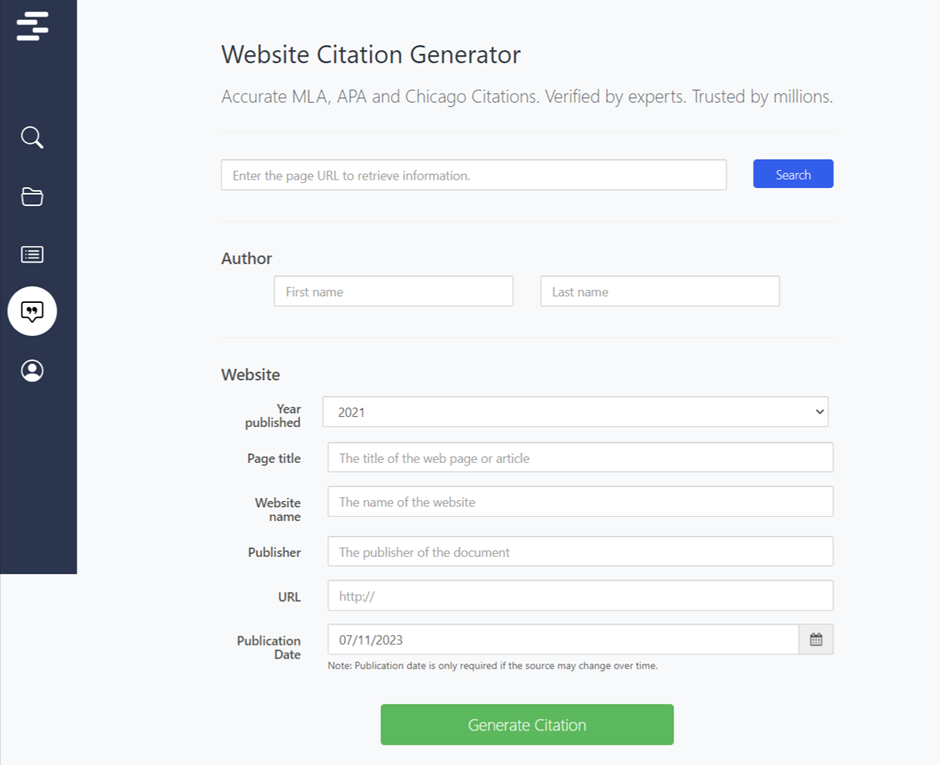Viewport: 940px width, 765px height.
Task: Click the http:// URL input field
Action: tap(580, 595)
